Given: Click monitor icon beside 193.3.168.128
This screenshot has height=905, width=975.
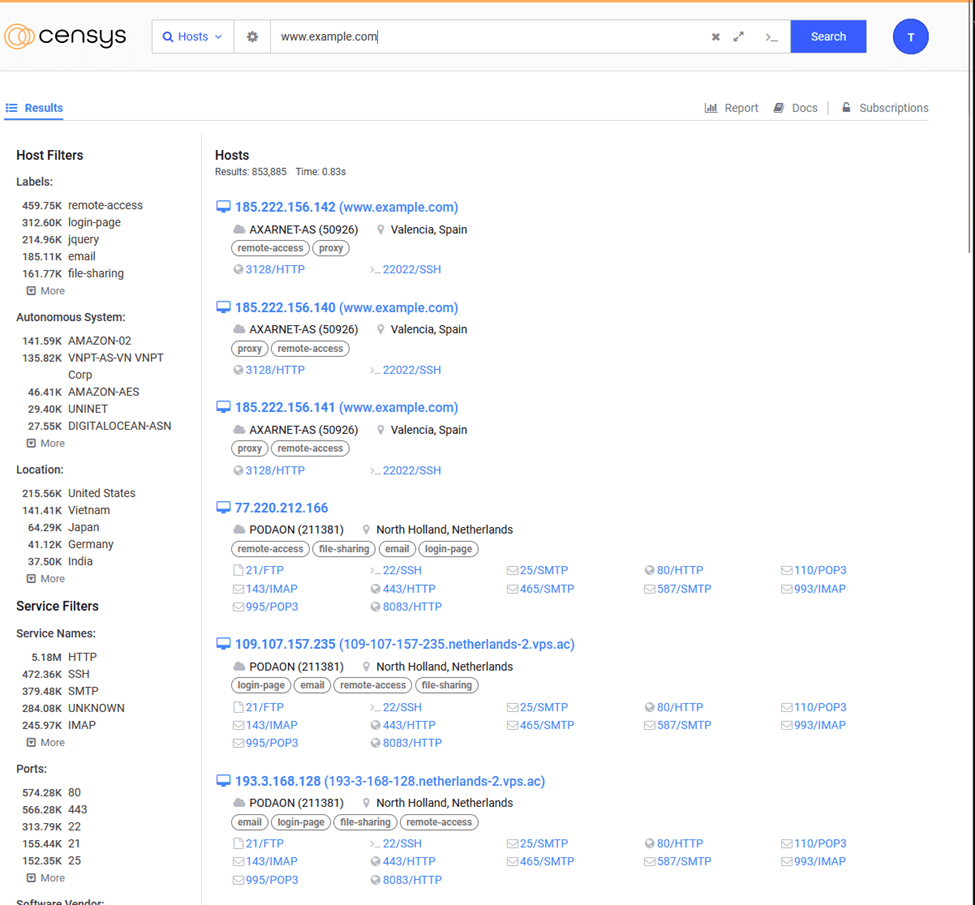Looking at the screenshot, I should click(x=223, y=781).
